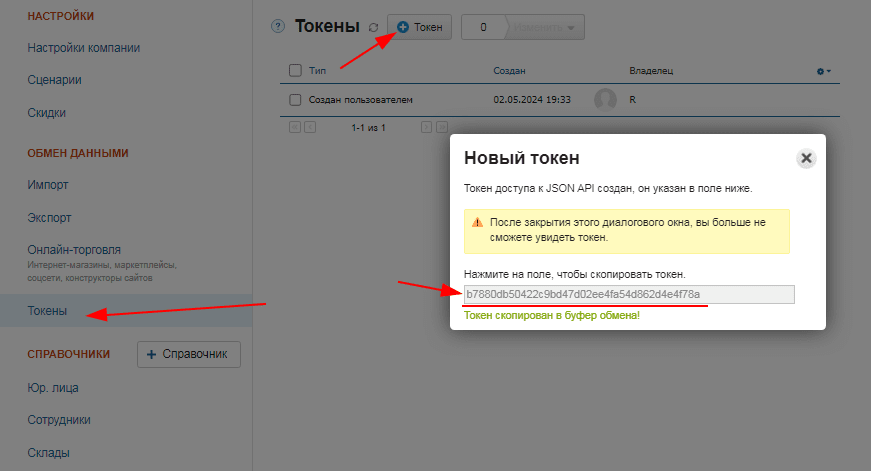
Task: Open Настройки компании in the sidebar
Action: (x=84, y=48)
